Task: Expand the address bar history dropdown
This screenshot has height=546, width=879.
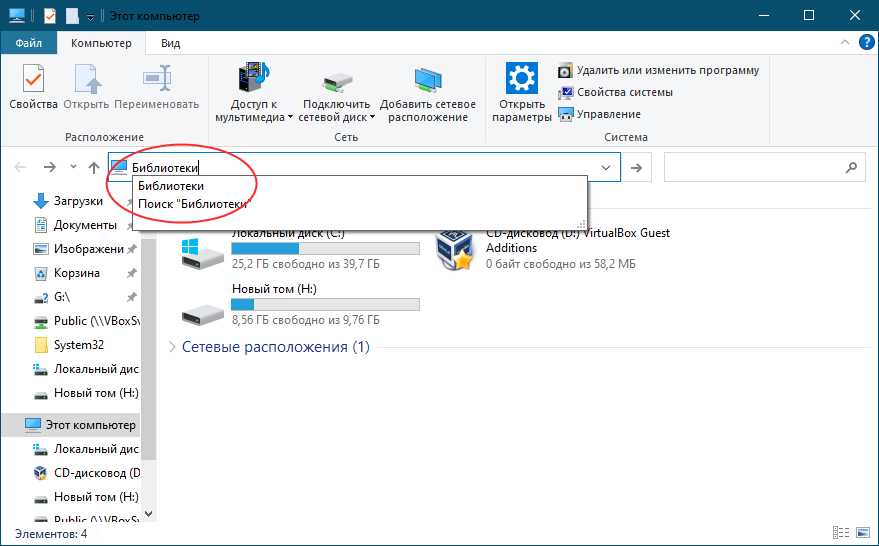Action: [x=606, y=168]
